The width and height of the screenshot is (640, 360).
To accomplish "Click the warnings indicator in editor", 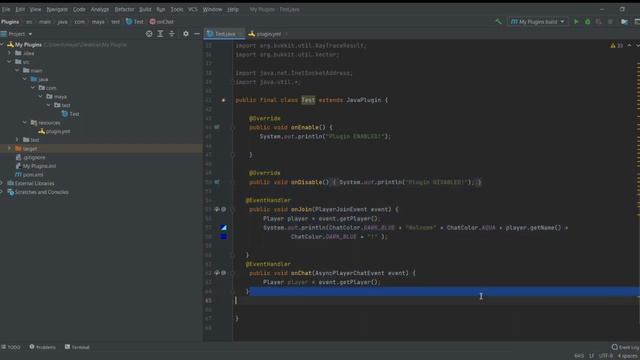I will pos(617,46).
